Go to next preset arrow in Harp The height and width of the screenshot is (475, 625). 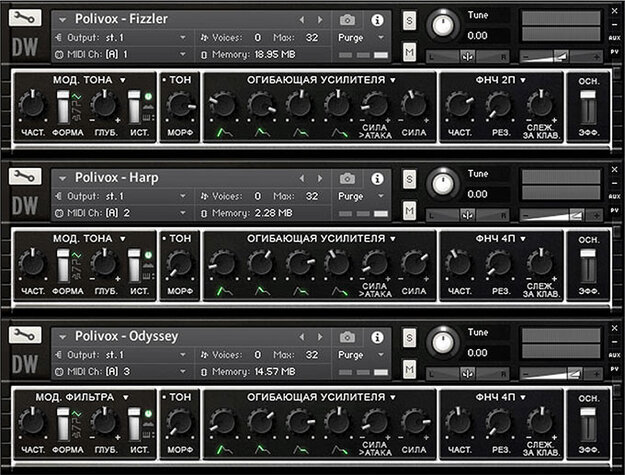320,179
